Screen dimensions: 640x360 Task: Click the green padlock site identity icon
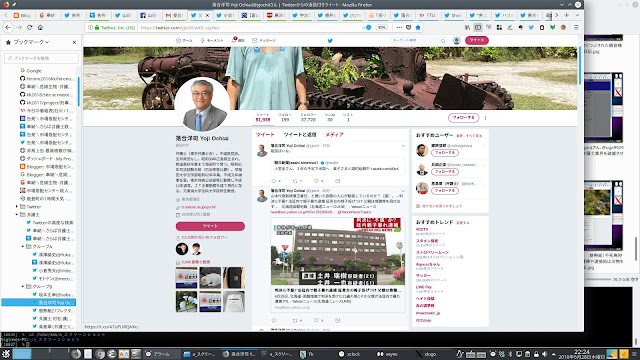pyautogui.click(x=97, y=28)
